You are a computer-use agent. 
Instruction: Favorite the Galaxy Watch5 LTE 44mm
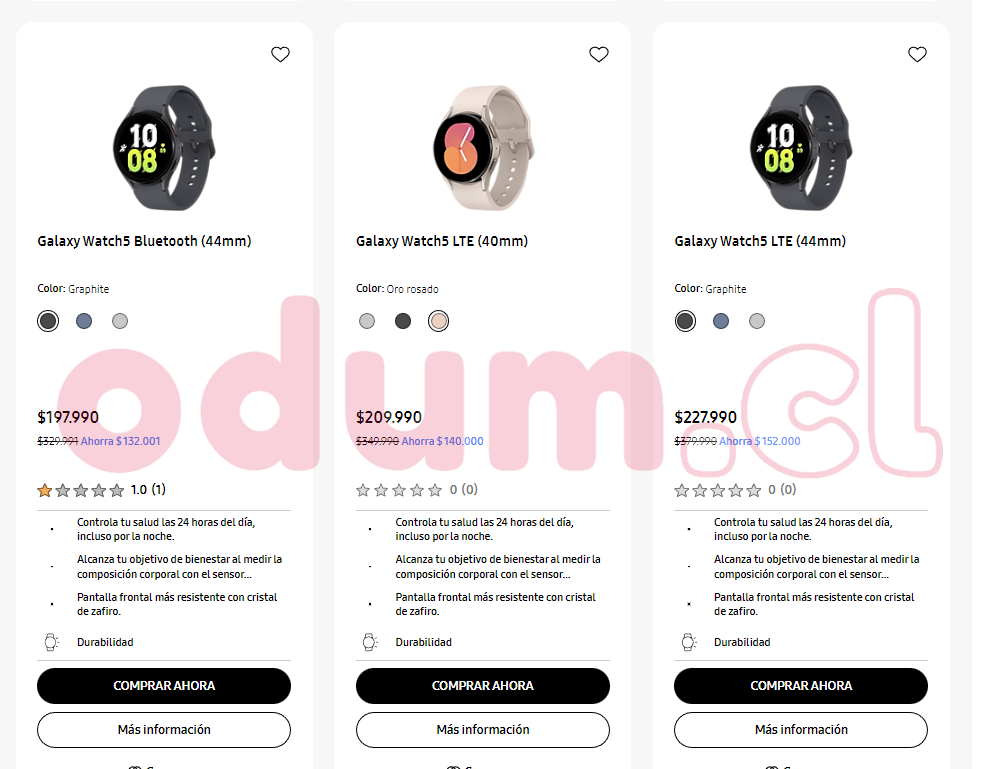(x=917, y=54)
